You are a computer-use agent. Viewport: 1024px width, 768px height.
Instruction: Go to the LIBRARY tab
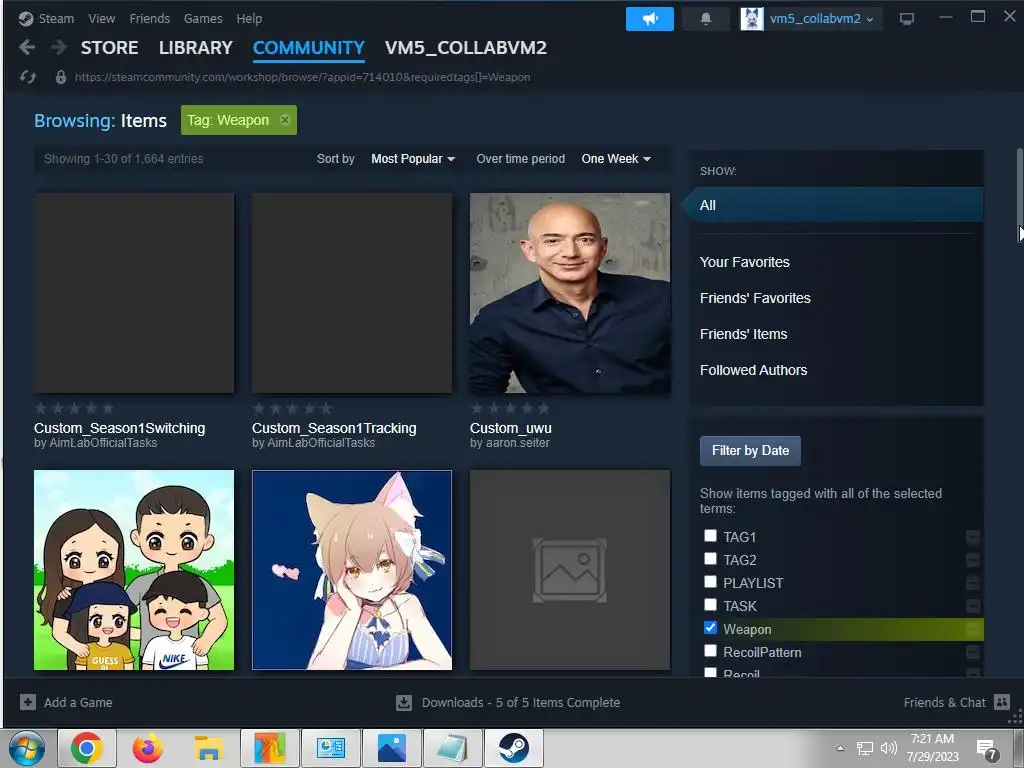pos(195,48)
